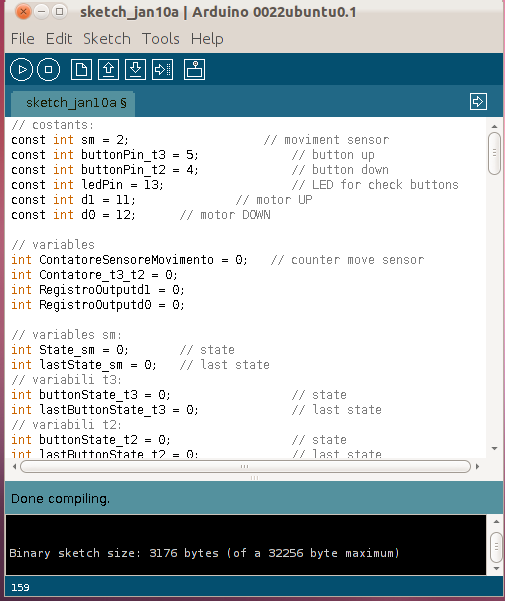This screenshot has height=601, width=505.
Task: Click the Stop button in toolbar
Action: (48, 69)
